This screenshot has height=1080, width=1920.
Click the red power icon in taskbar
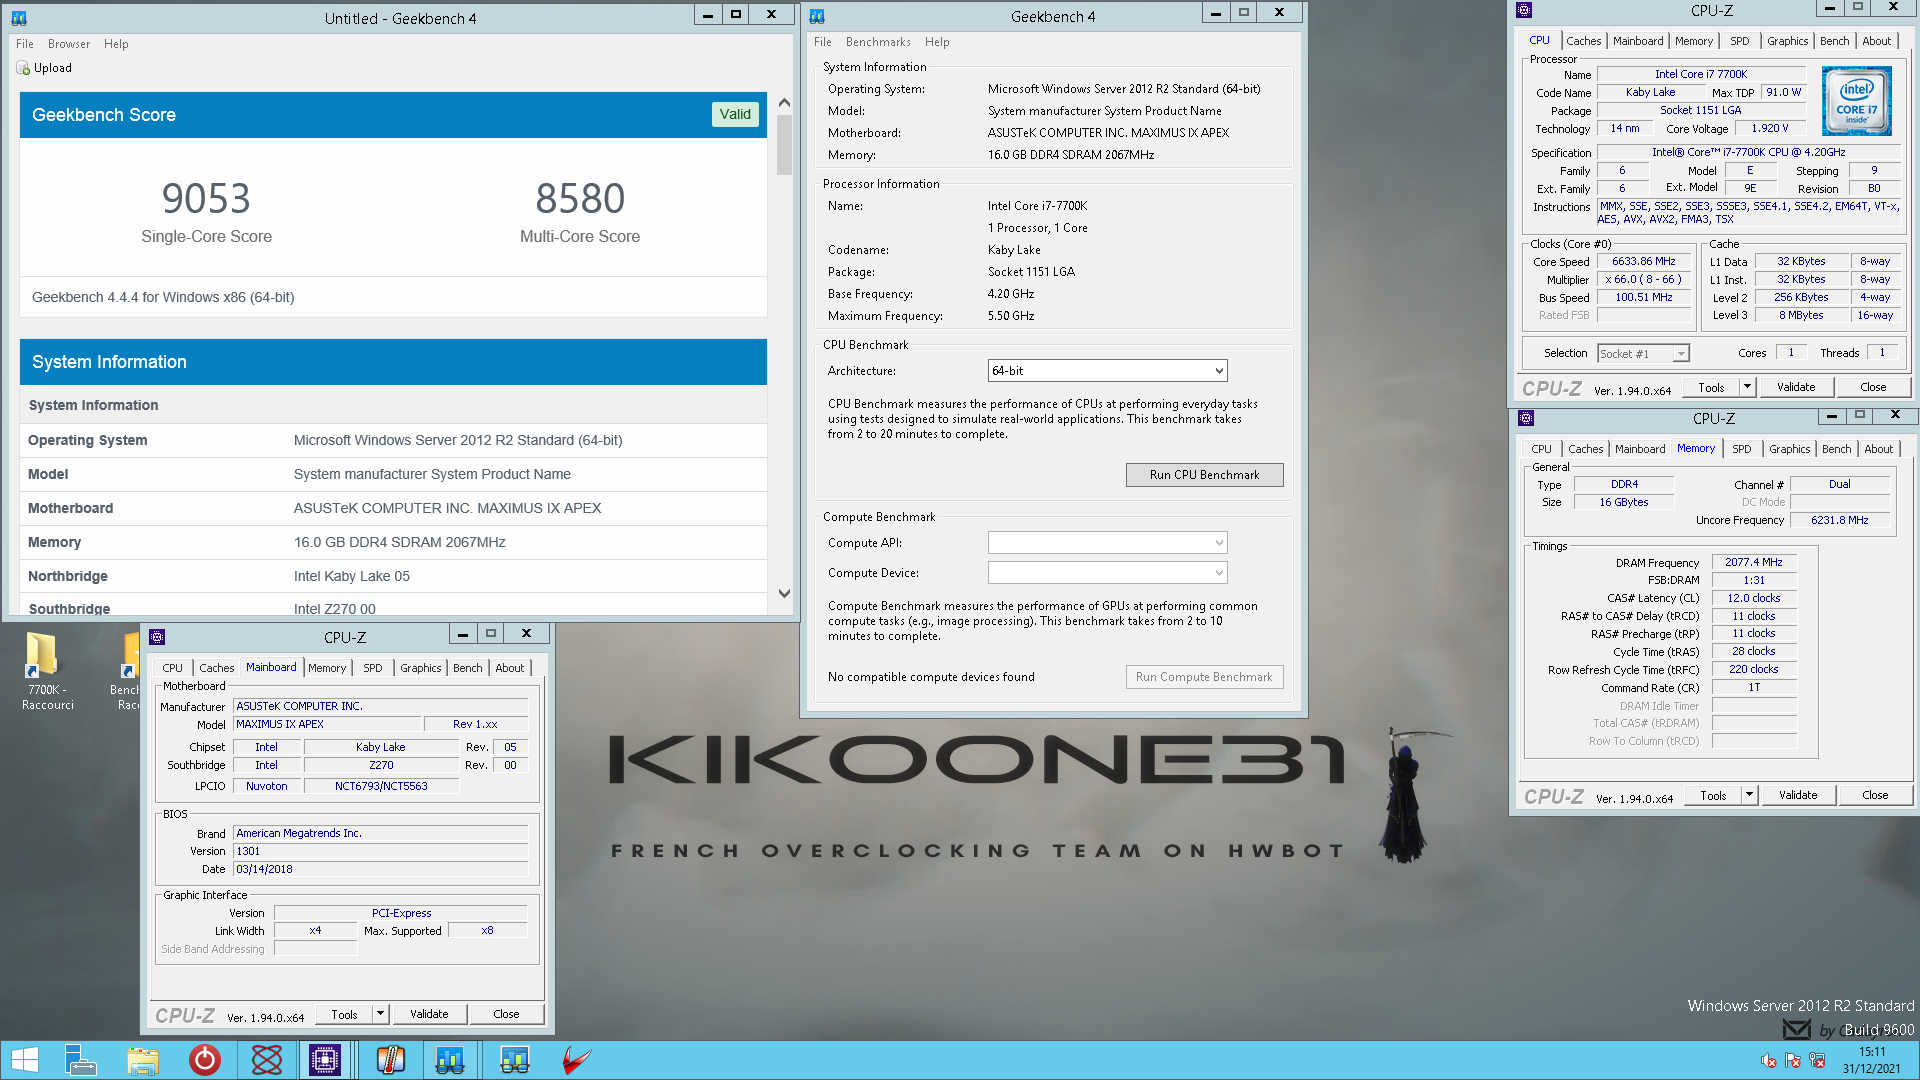coord(205,1060)
